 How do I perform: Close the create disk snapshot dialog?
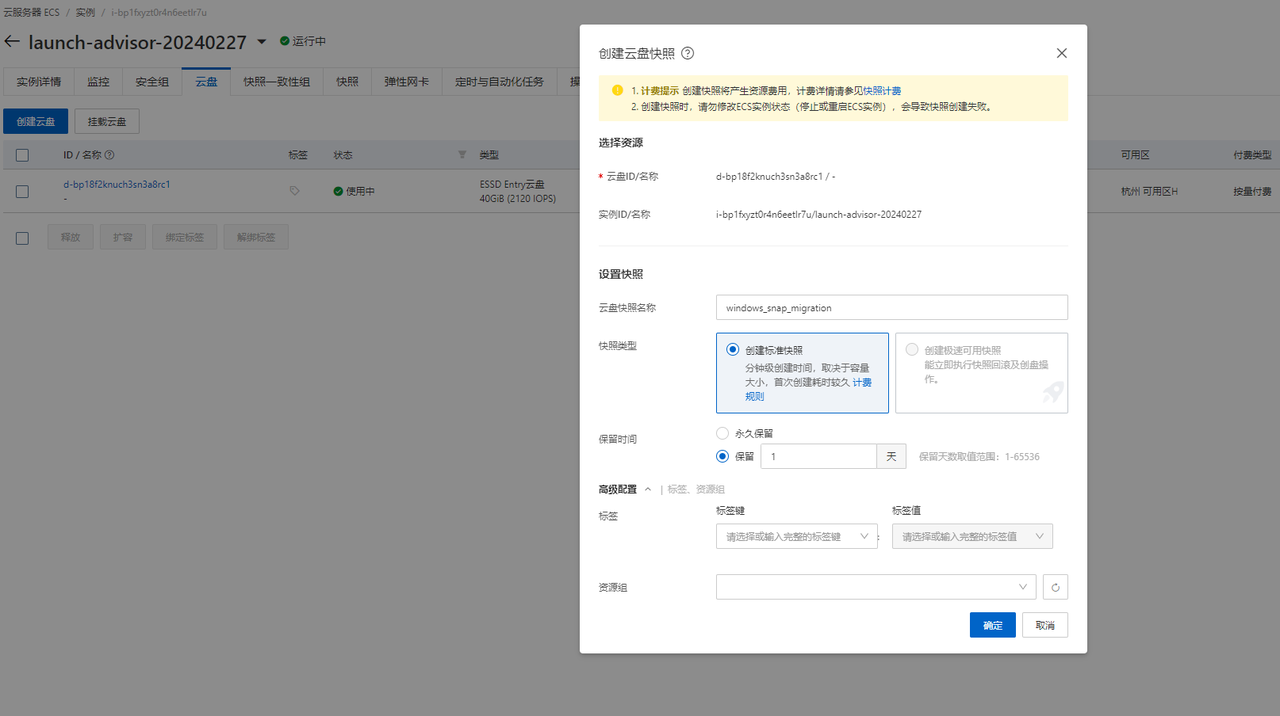[x=1062, y=53]
